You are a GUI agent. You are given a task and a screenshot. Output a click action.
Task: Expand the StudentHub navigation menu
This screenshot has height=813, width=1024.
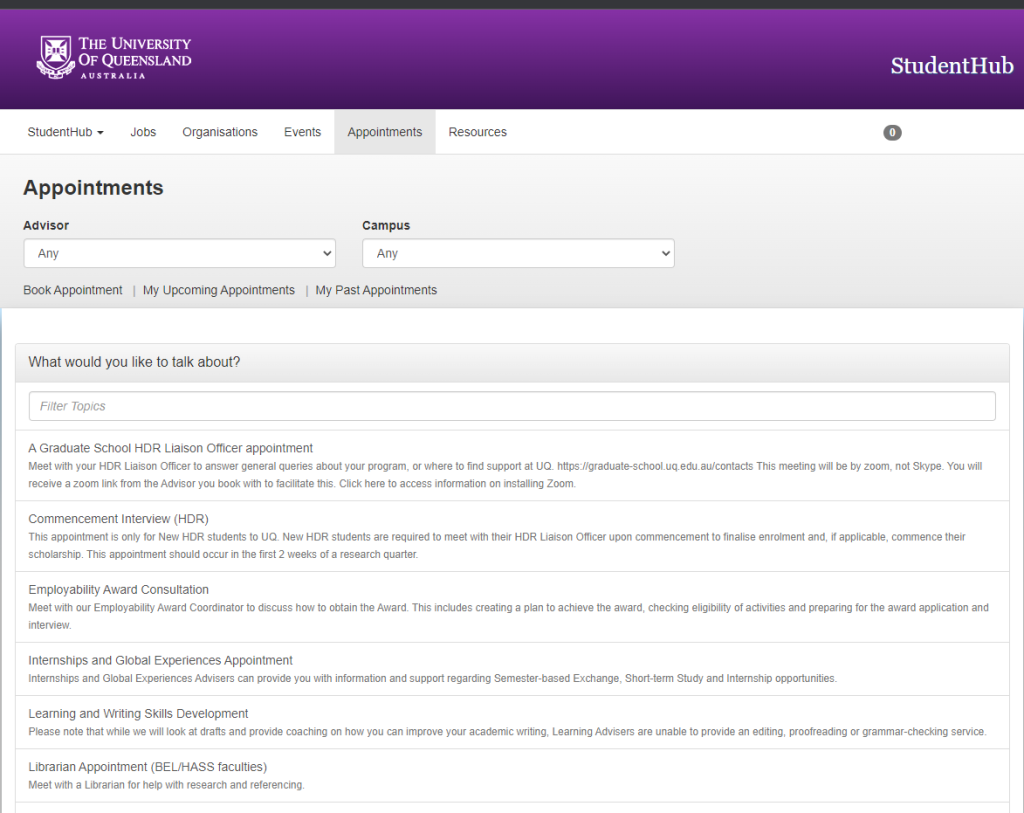tap(64, 132)
